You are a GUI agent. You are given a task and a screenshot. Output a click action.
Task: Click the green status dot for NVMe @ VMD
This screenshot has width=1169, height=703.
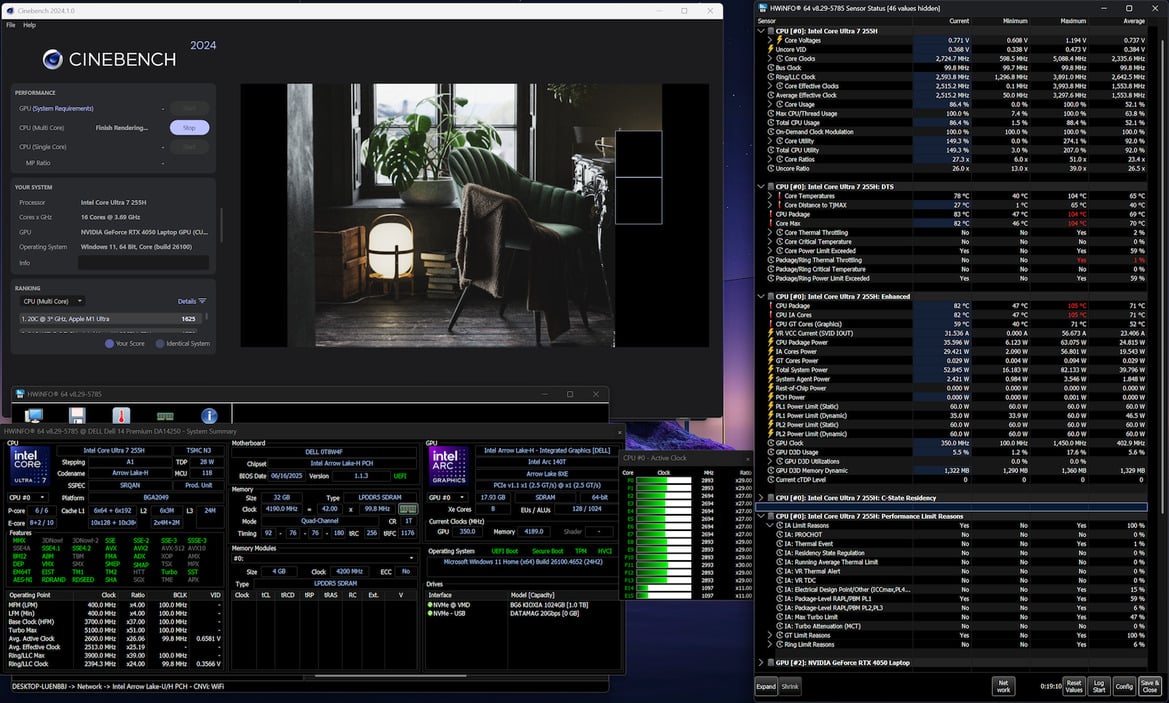(430, 605)
